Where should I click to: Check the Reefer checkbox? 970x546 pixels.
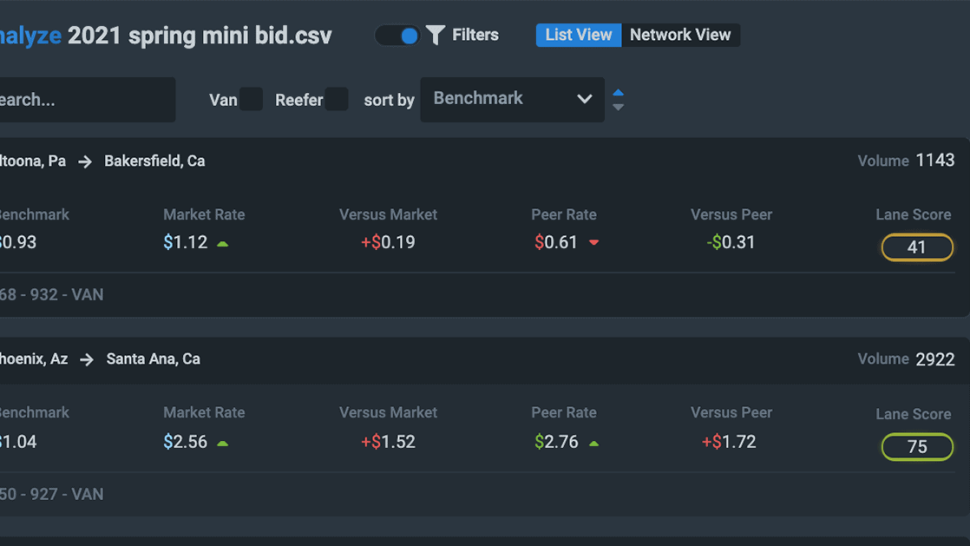pyautogui.click(x=337, y=99)
